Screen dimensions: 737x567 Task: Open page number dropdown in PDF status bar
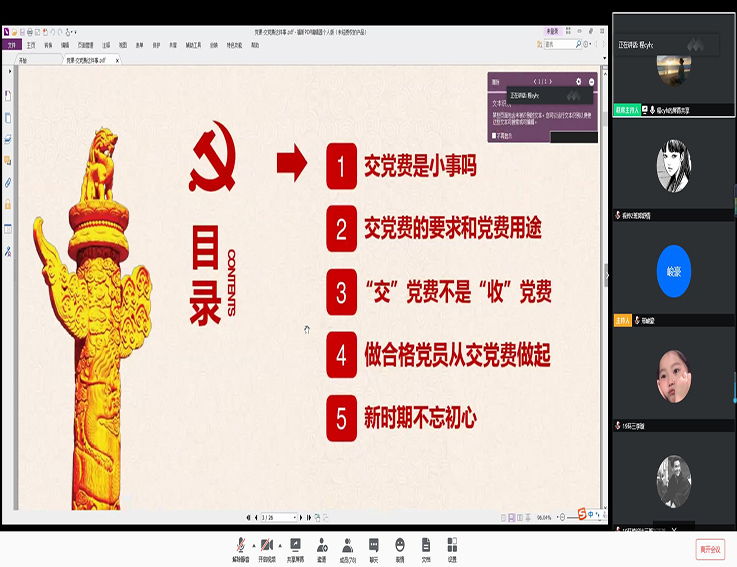pos(295,517)
